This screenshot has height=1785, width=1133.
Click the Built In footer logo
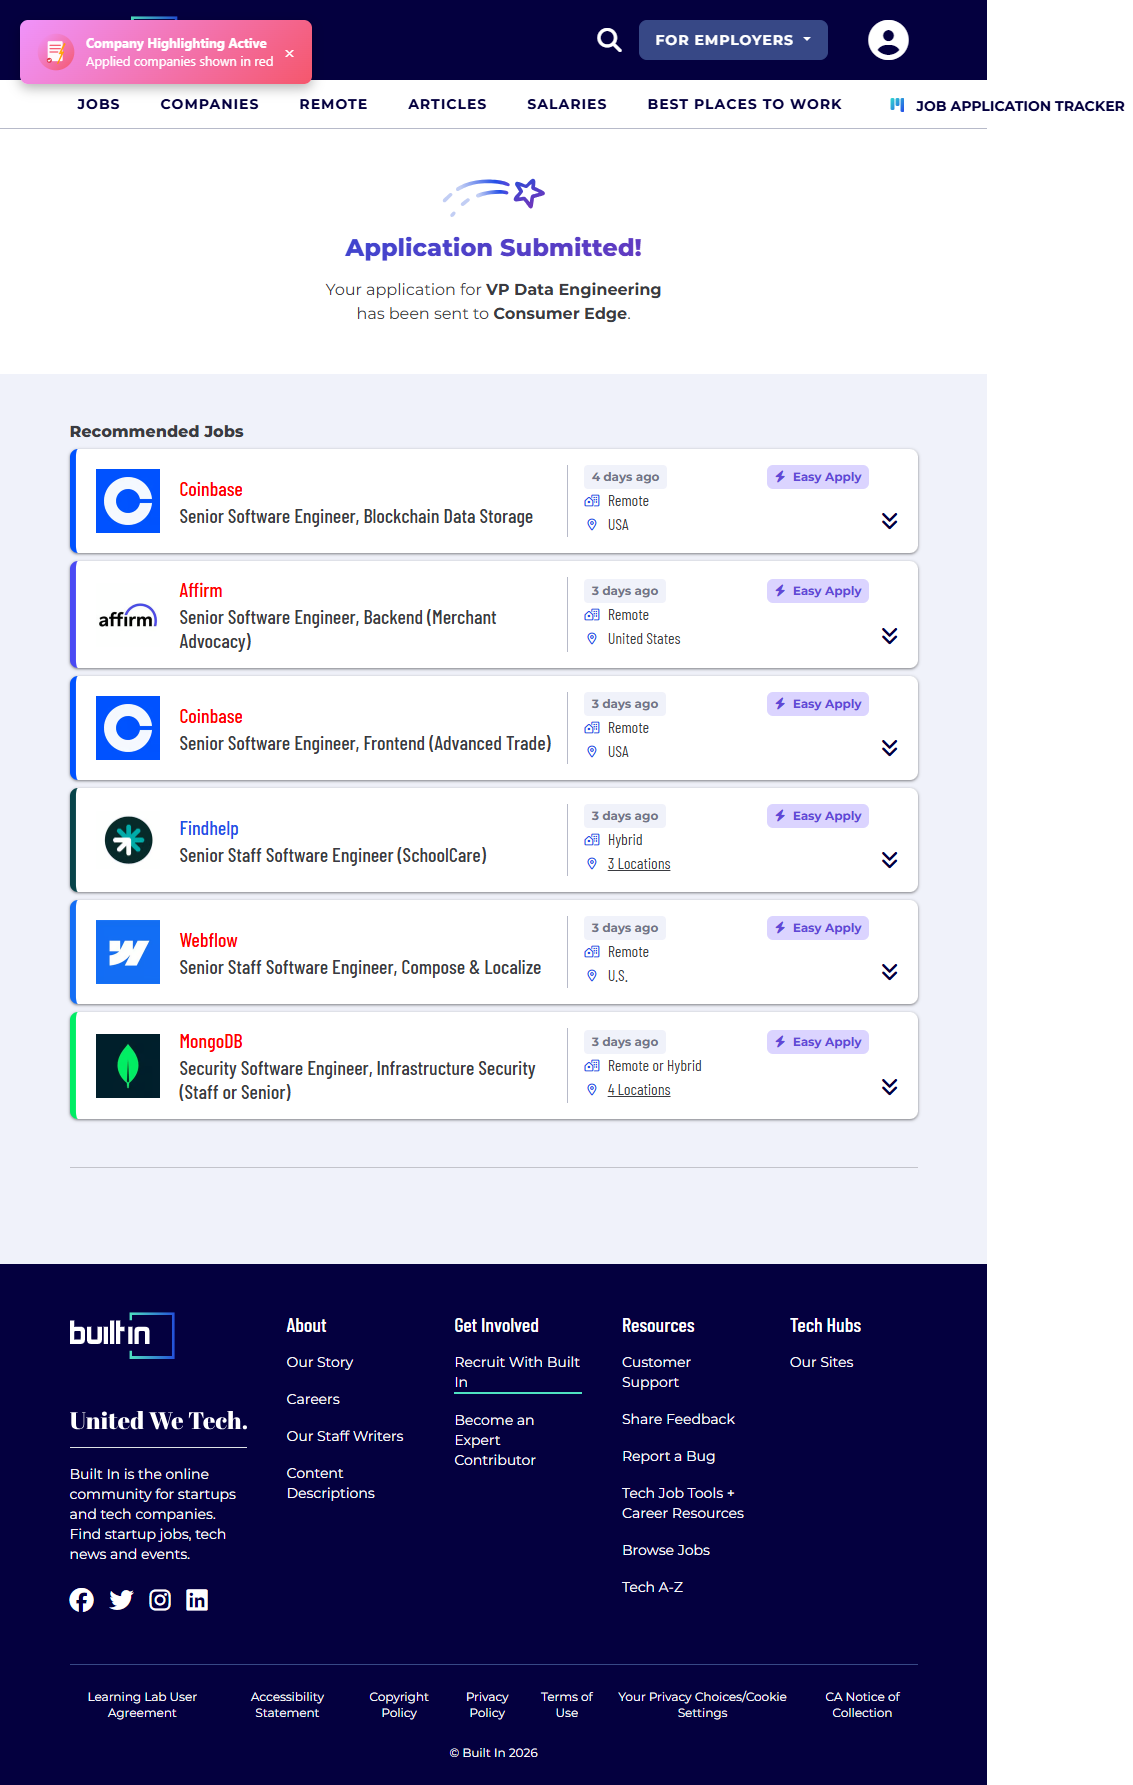pos(122,1335)
